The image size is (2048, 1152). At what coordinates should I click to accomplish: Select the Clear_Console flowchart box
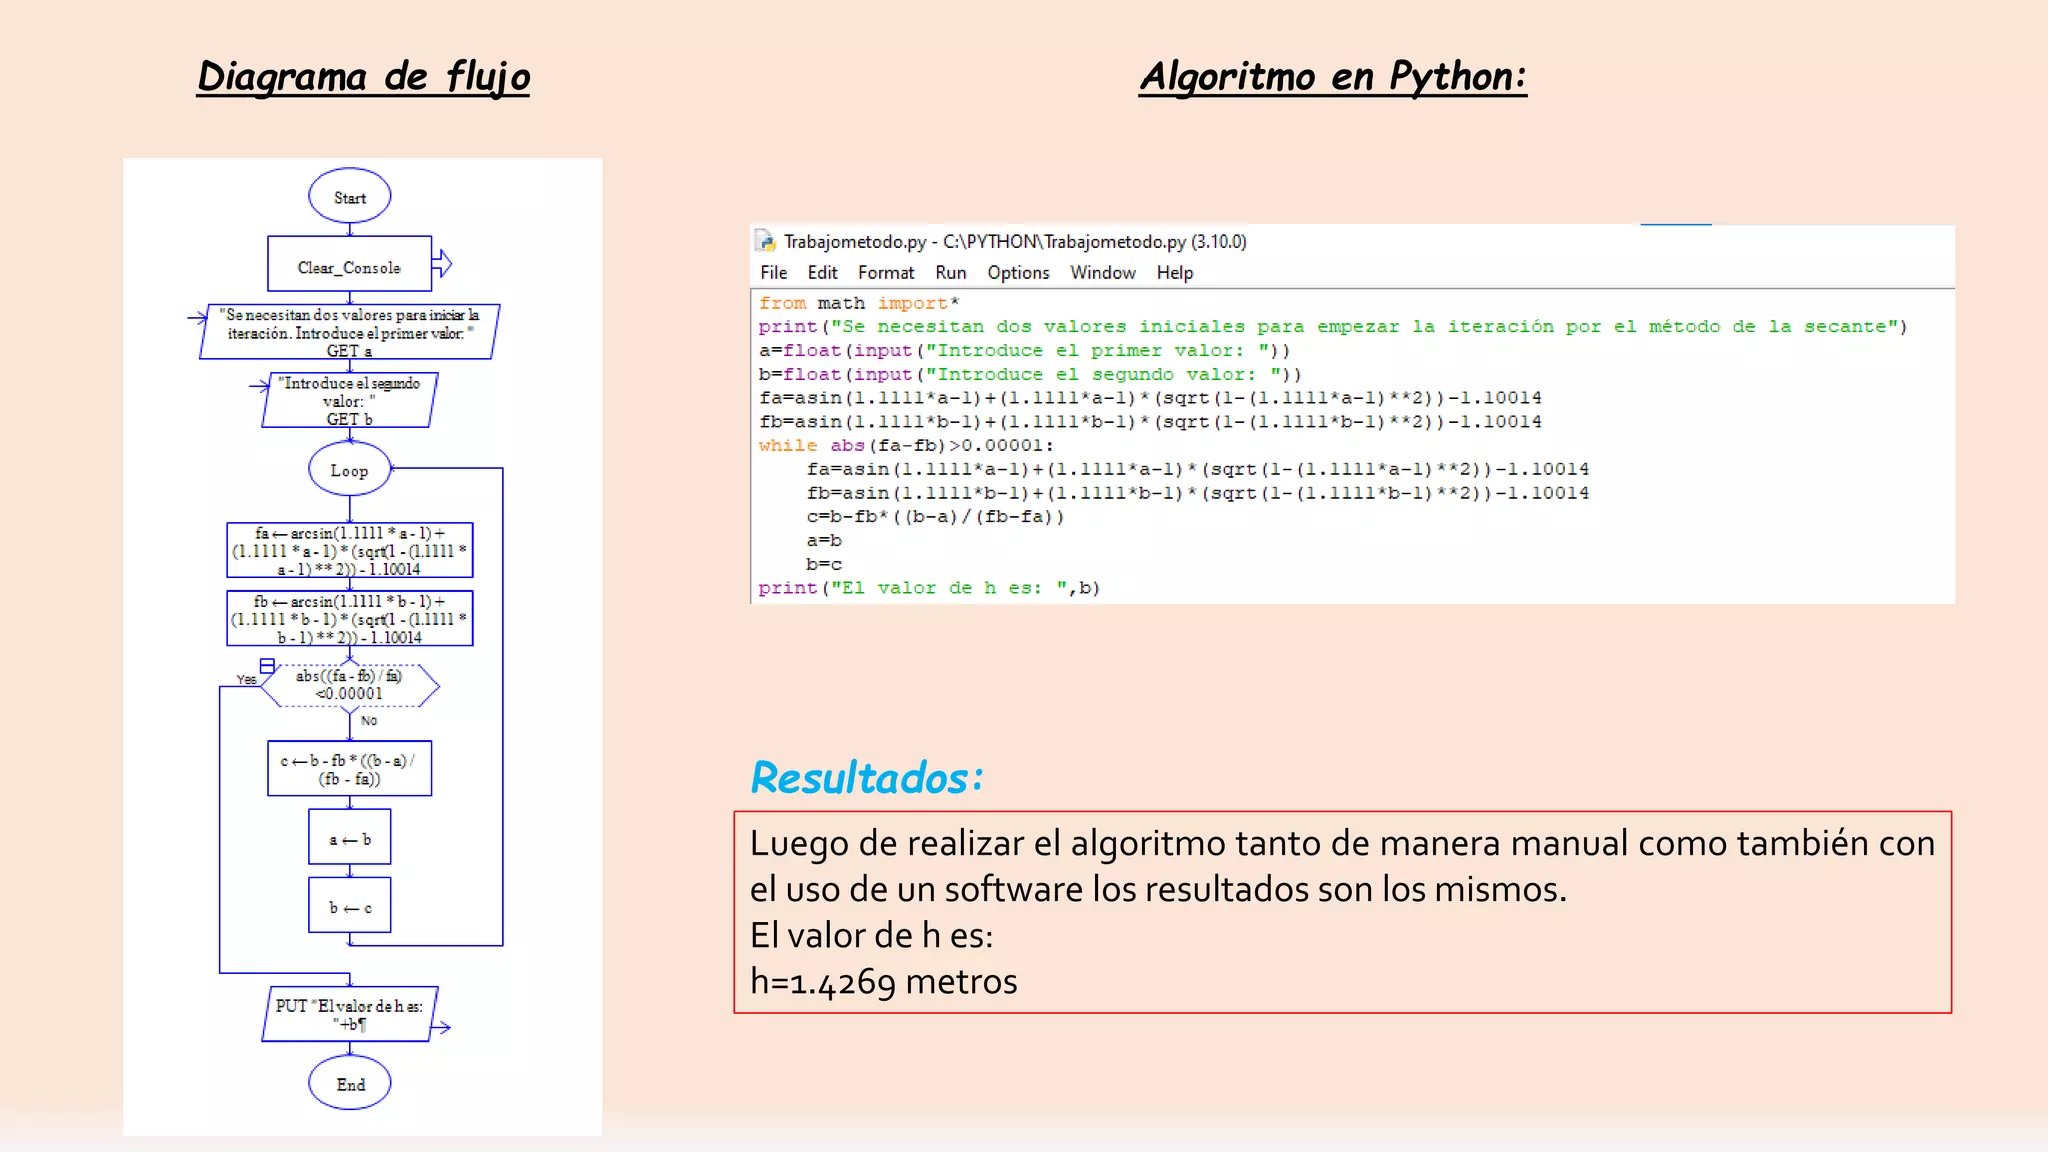click(x=350, y=265)
